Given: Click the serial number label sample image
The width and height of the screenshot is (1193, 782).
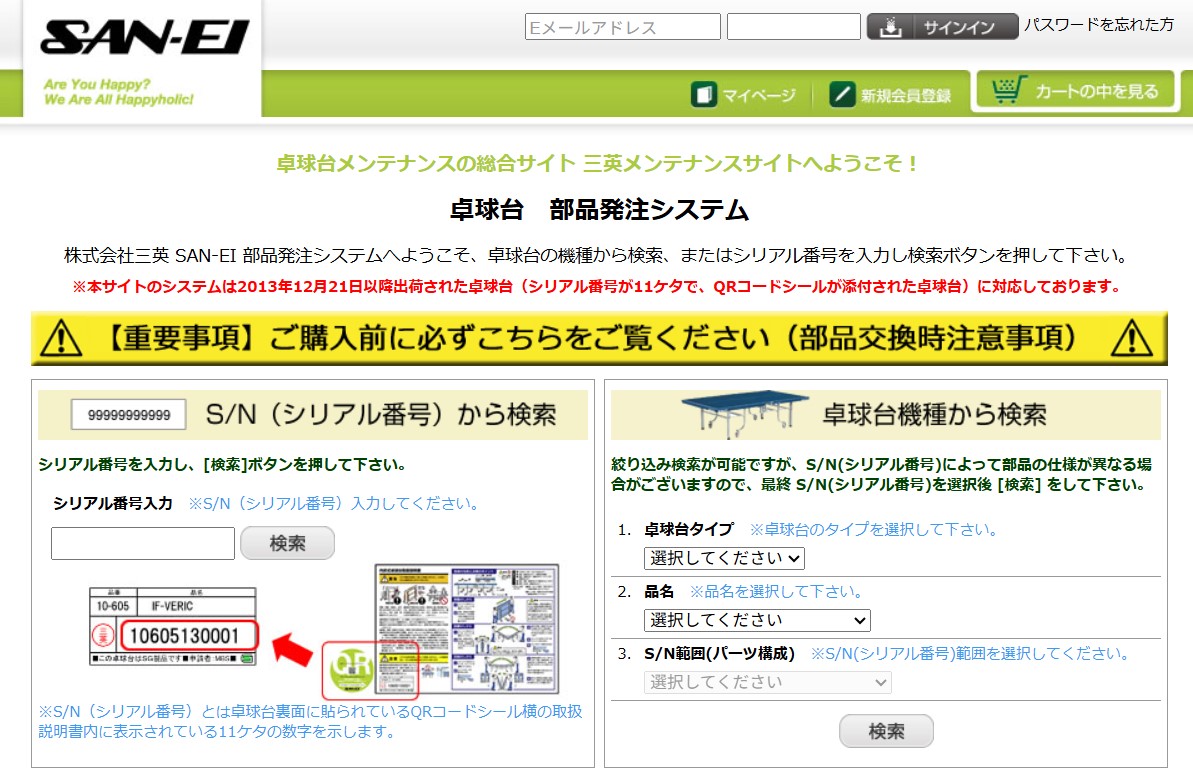Looking at the screenshot, I should point(173,626).
